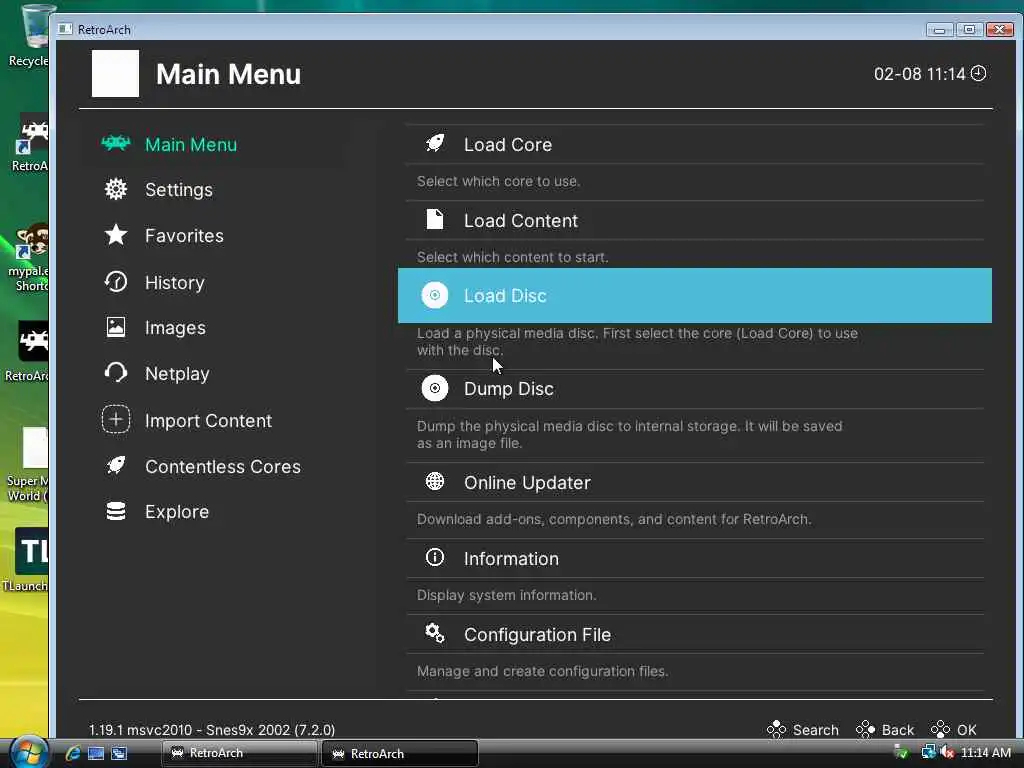Click the History clock icon

click(x=116, y=282)
